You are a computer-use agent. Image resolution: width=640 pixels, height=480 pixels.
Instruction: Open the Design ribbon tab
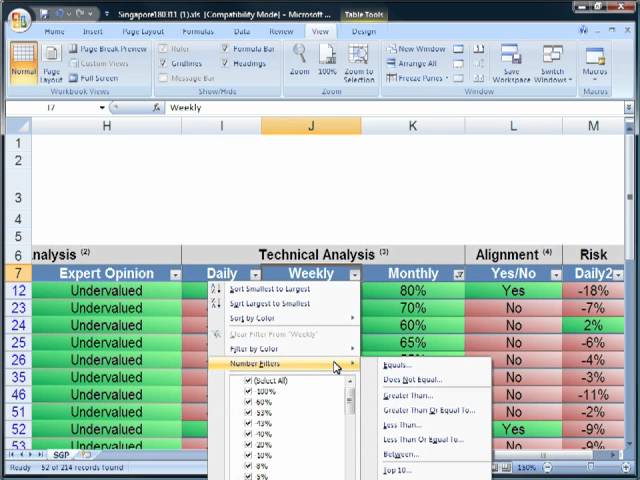364,31
